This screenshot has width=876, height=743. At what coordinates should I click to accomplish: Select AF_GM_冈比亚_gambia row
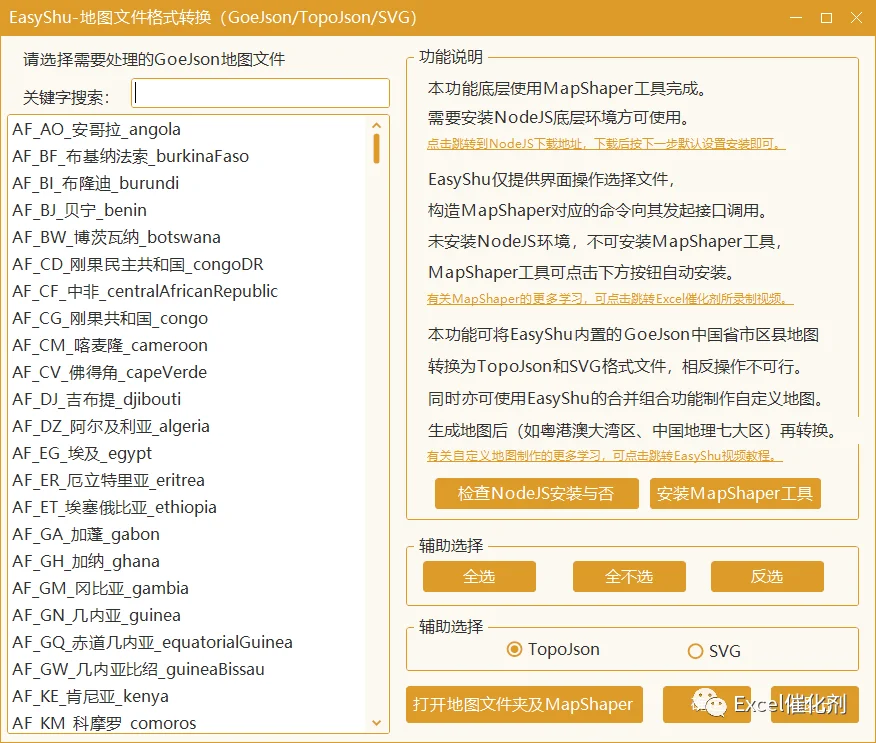click(x=189, y=588)
